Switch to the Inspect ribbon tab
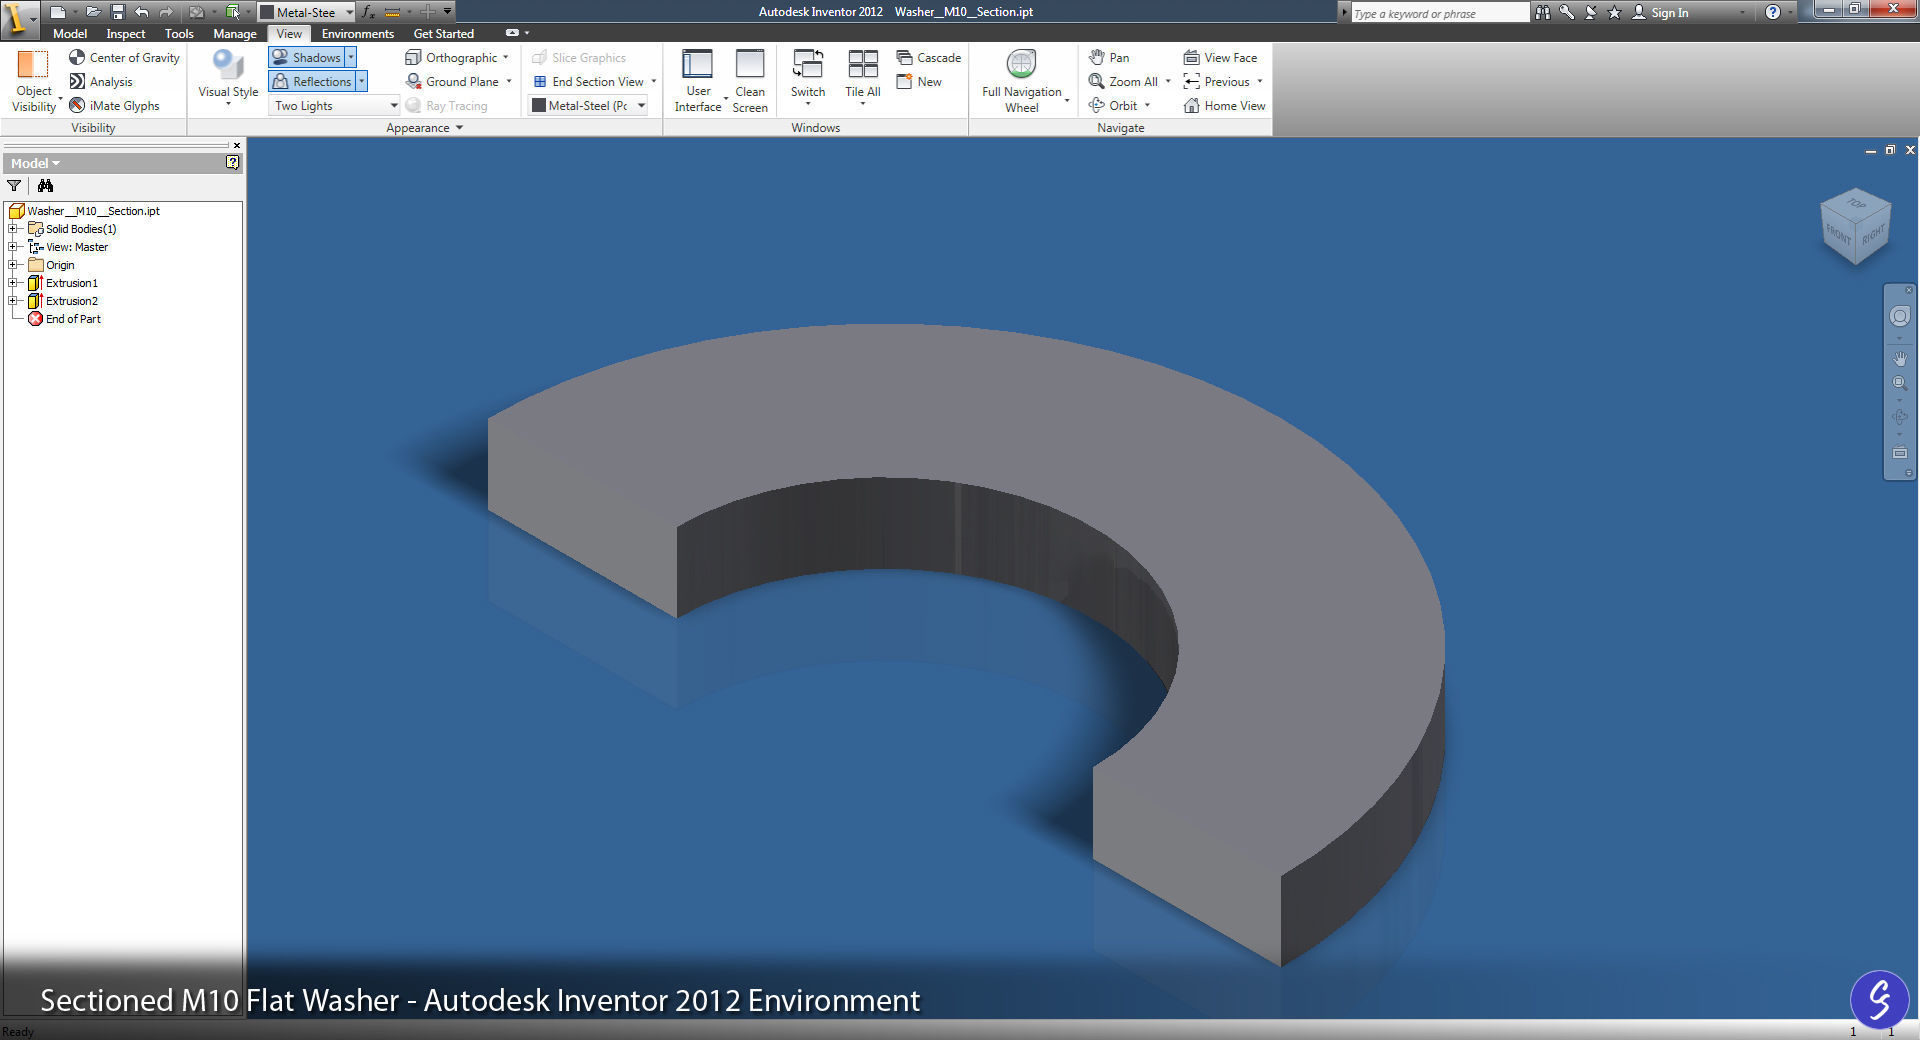Viewport: 1920px width, 1040px height. [126, 33]
